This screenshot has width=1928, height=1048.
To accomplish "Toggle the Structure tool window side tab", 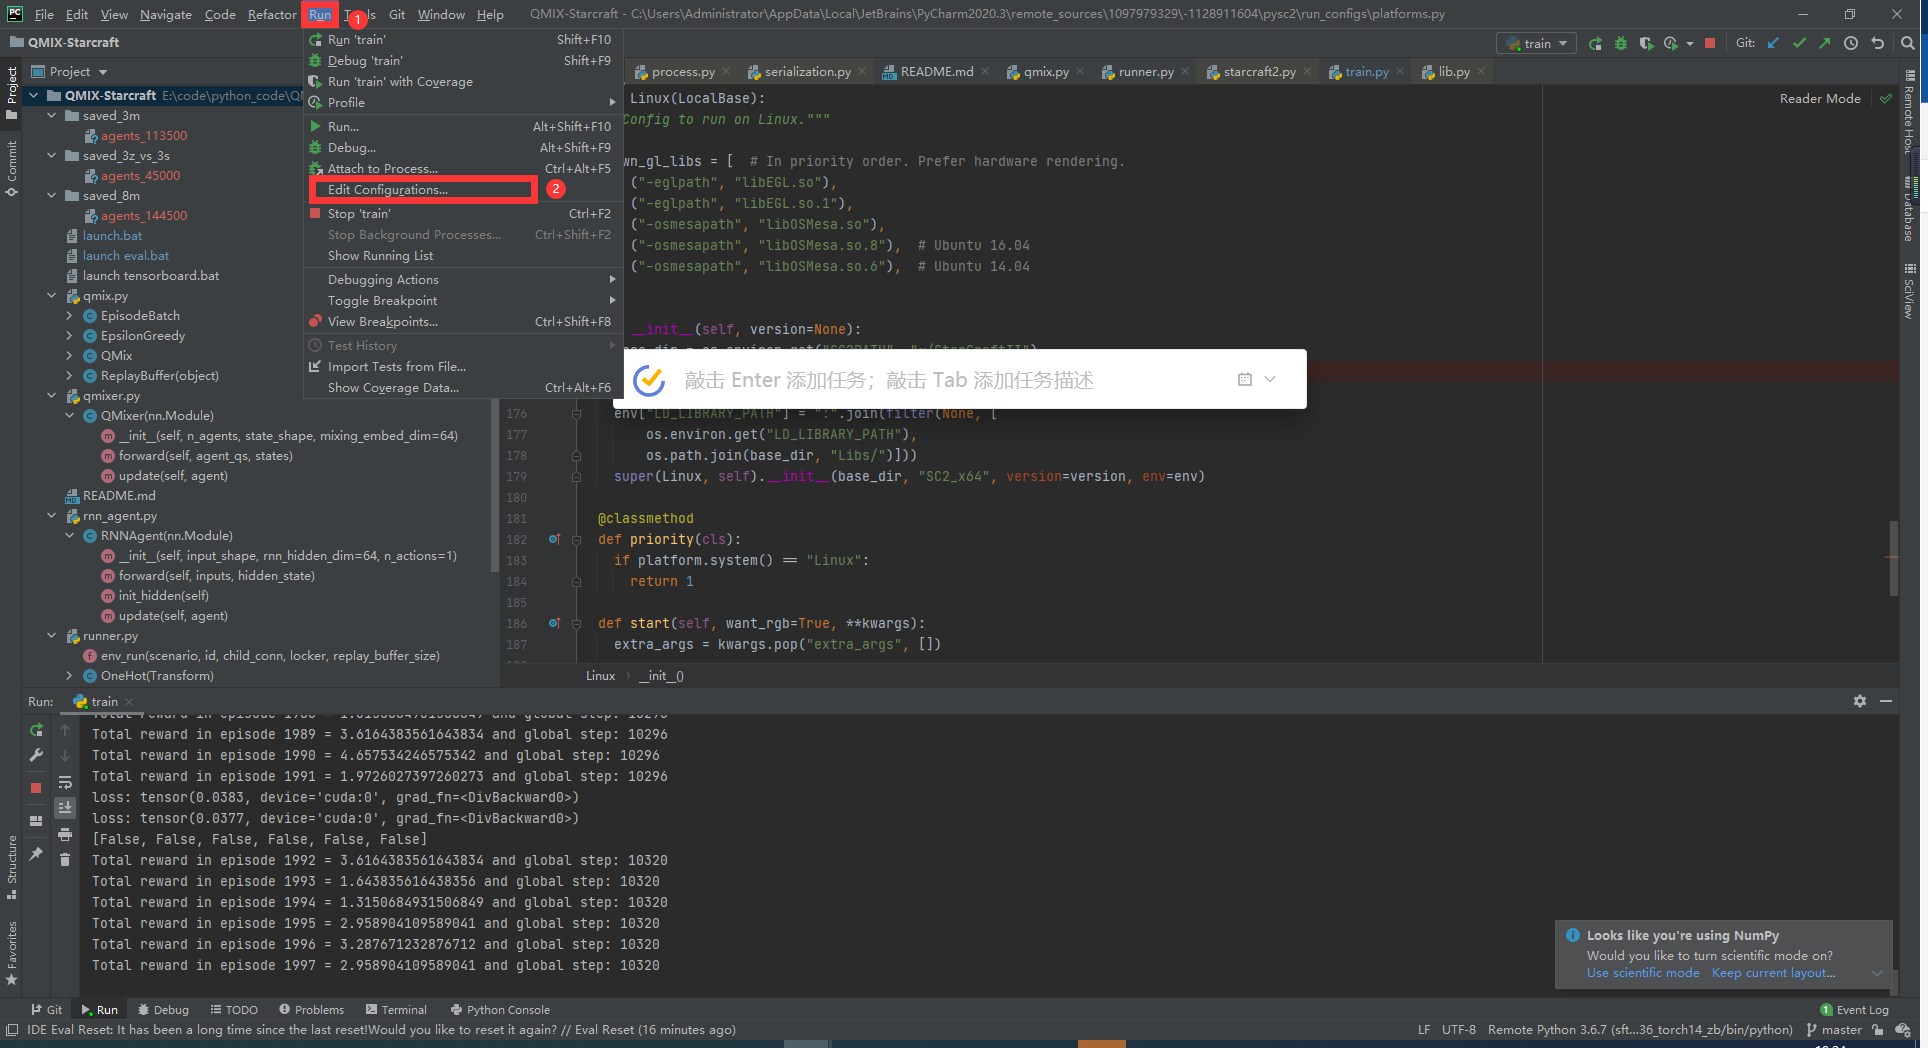I will pyautogui.click(x=11, y=866).
